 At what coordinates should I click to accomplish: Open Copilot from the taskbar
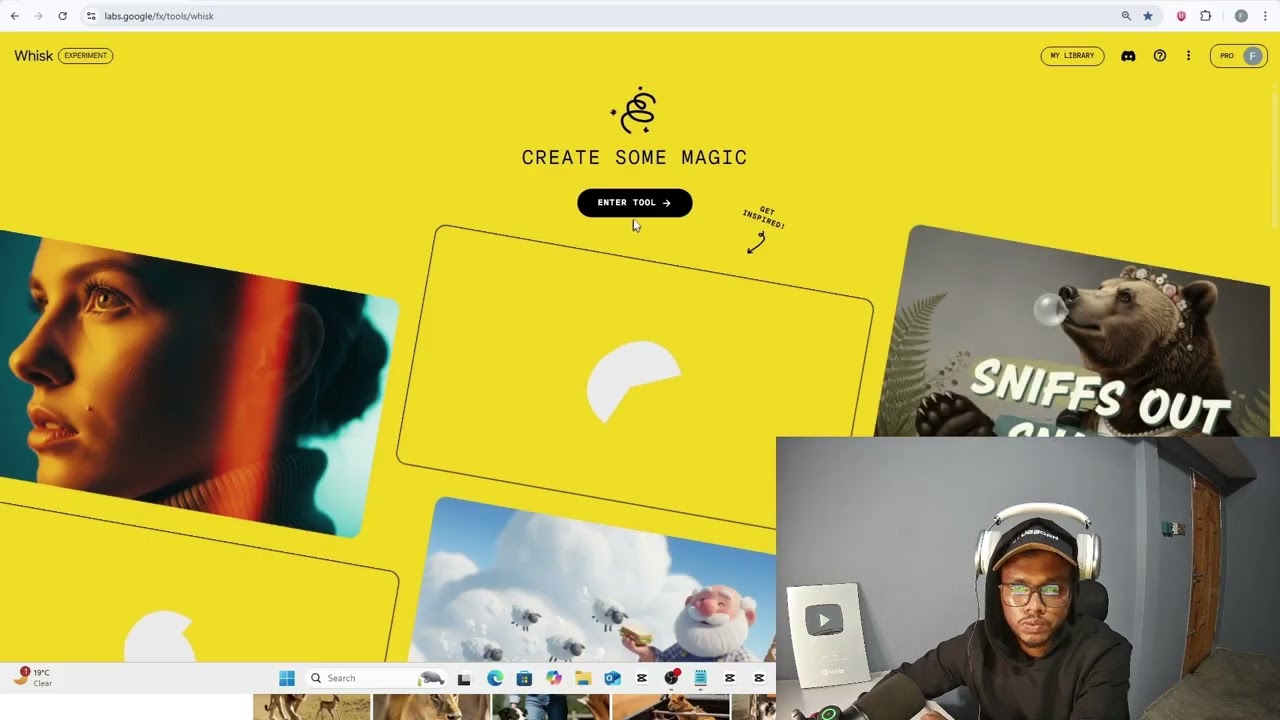pos(554,678)
